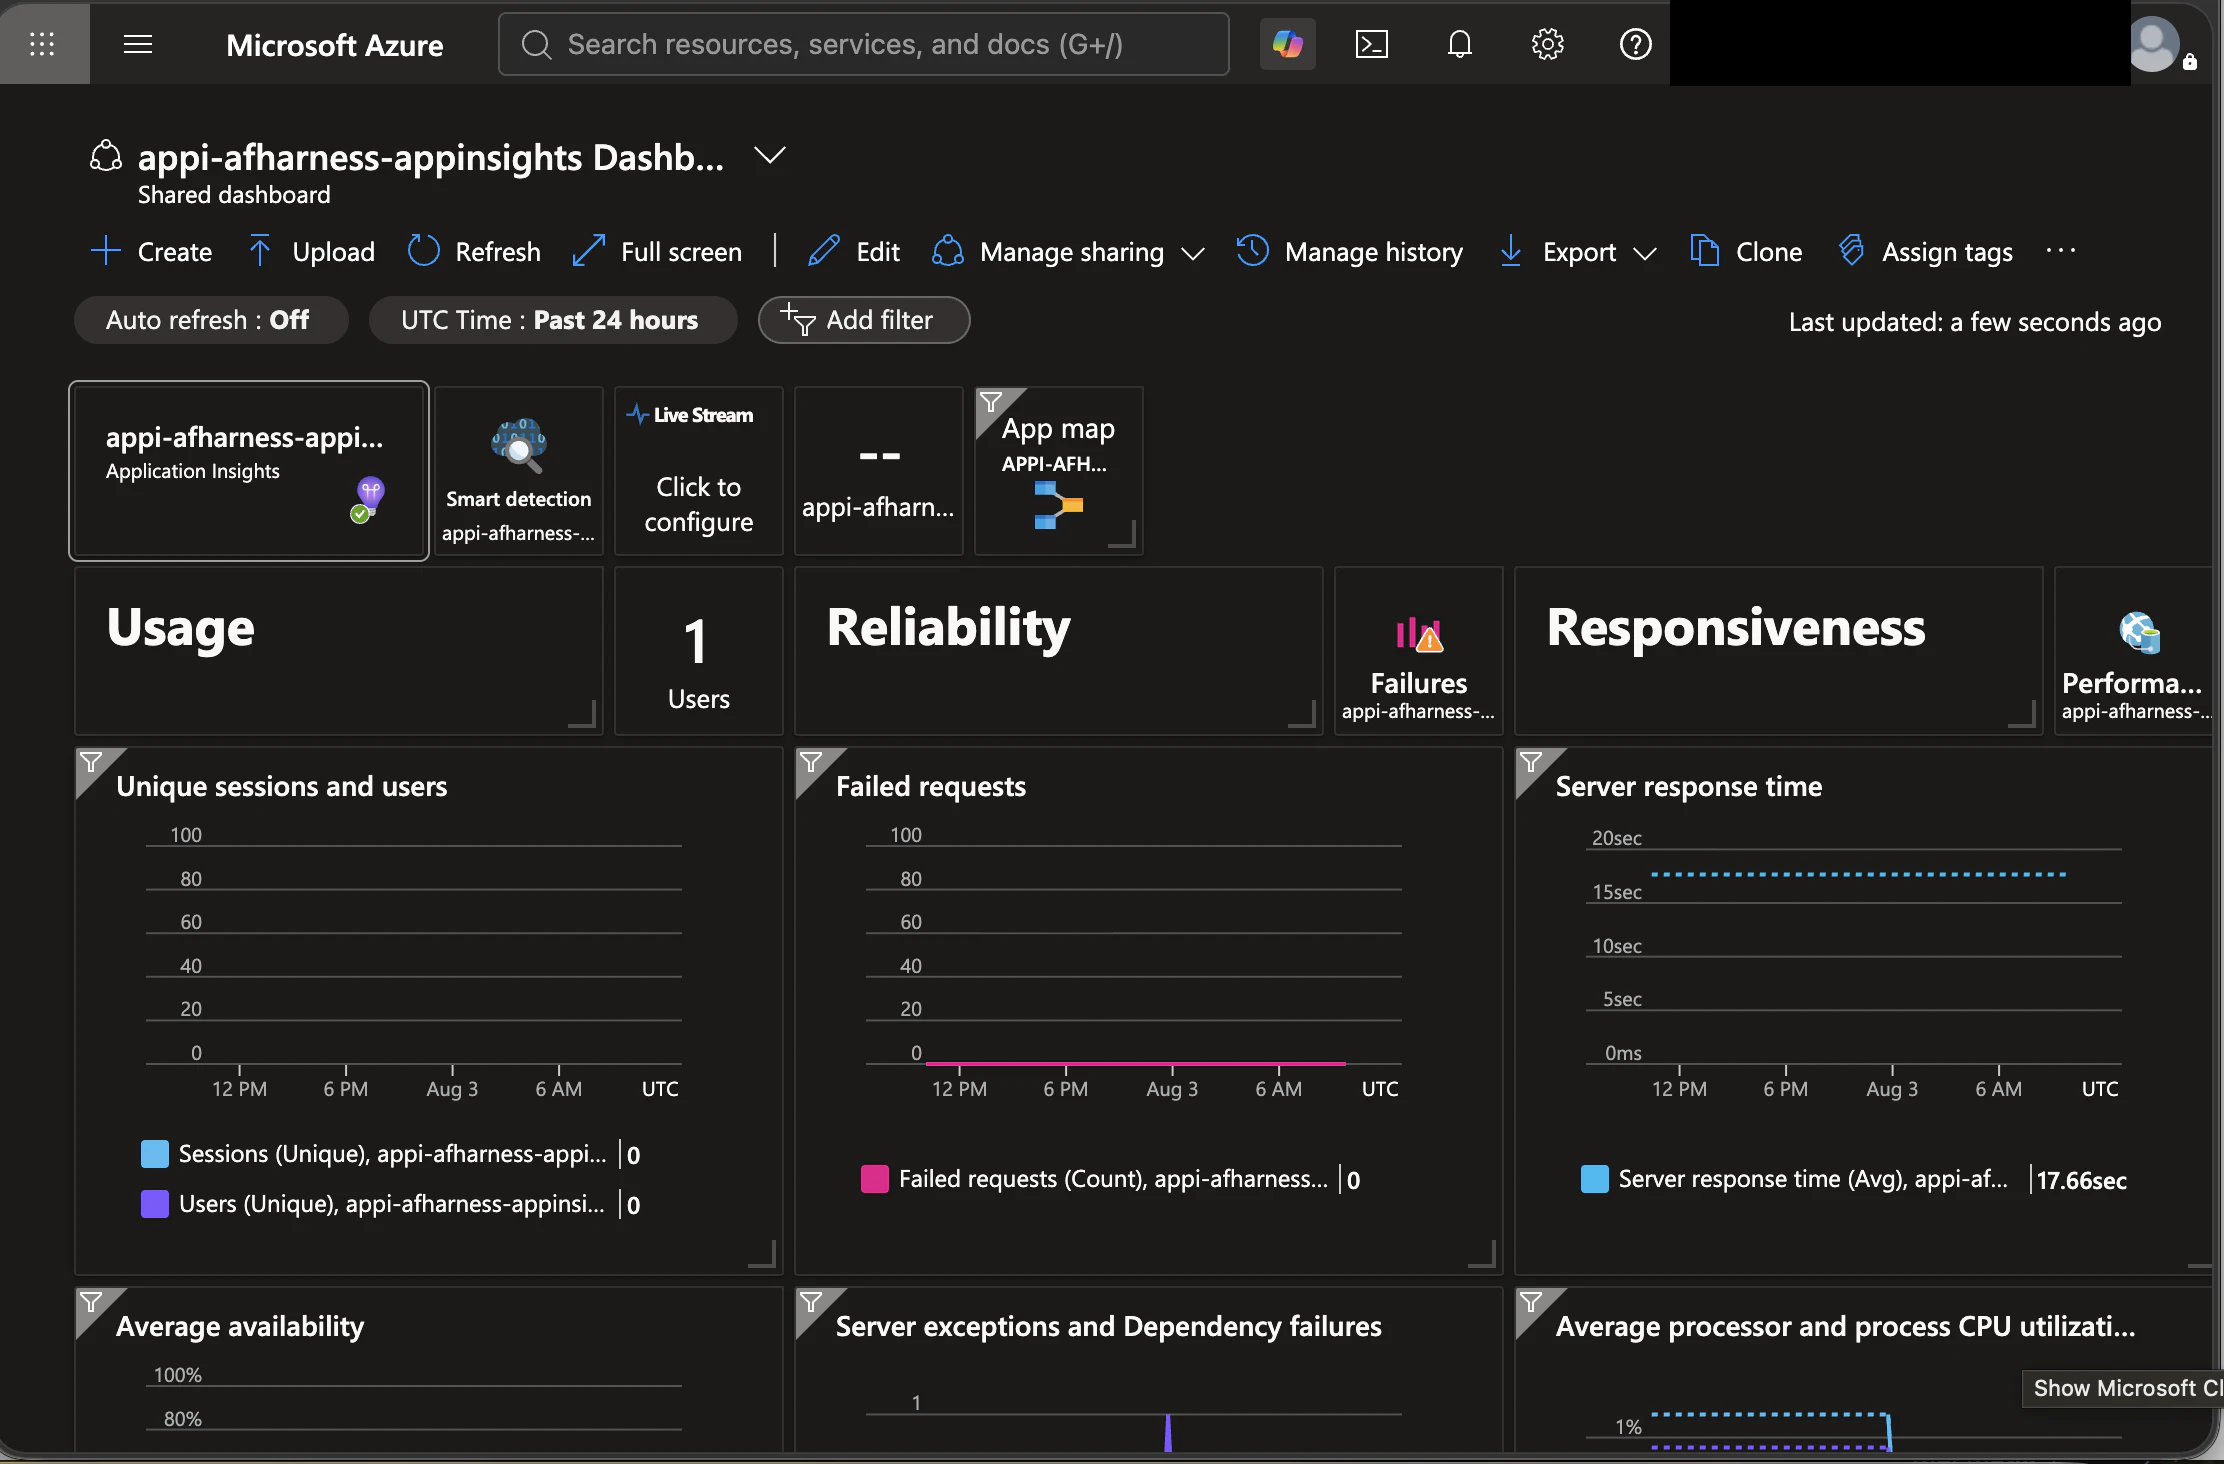Click the Responsiveness heading tile
2224x1464 pixels.
1779,651
